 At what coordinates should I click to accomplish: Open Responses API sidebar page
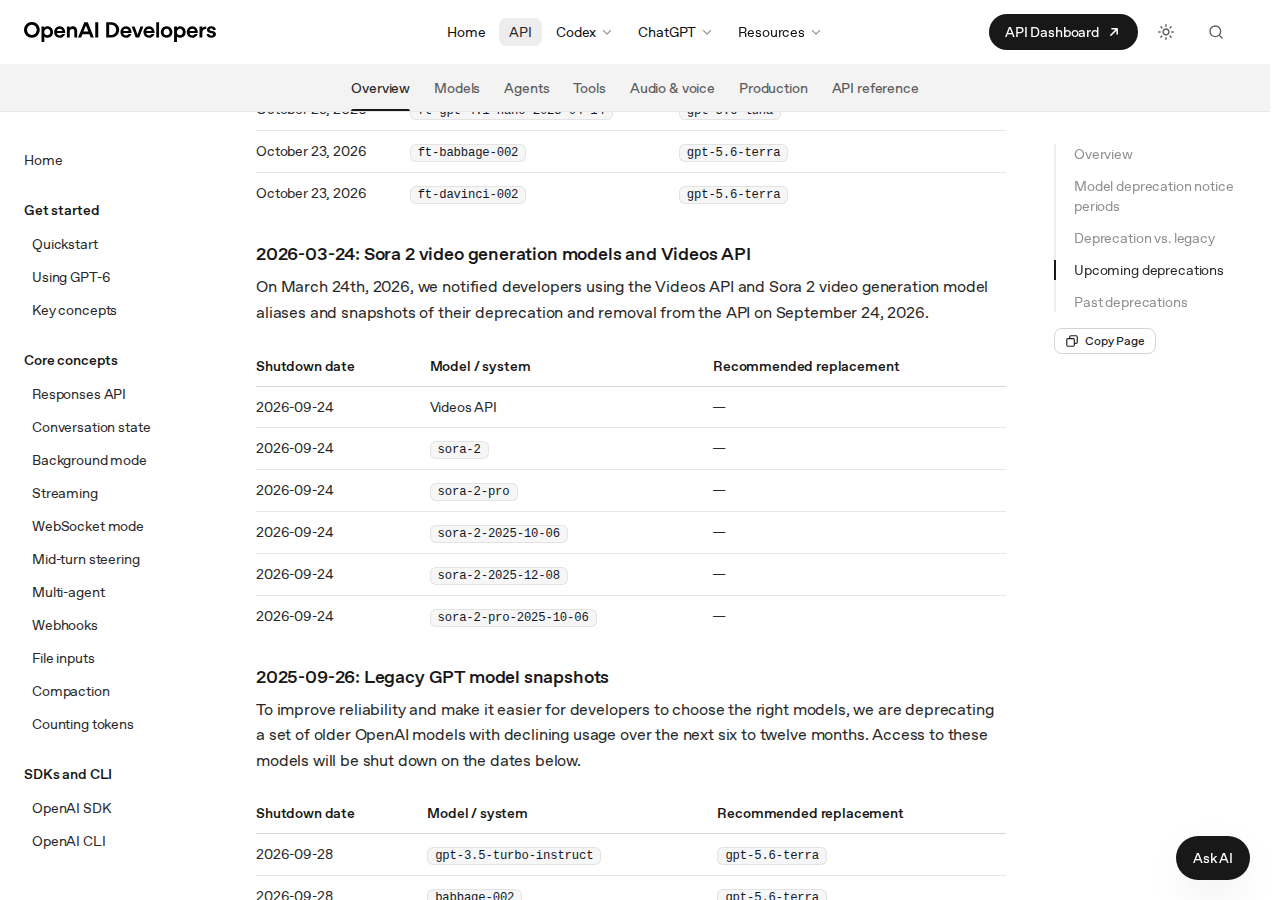[79, 394]
